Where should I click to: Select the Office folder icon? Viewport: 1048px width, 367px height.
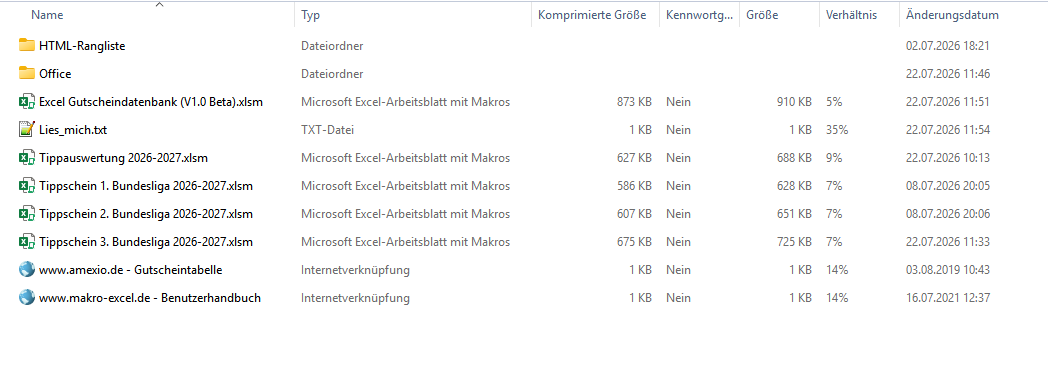pyautogui.click(x=27, y=74)
